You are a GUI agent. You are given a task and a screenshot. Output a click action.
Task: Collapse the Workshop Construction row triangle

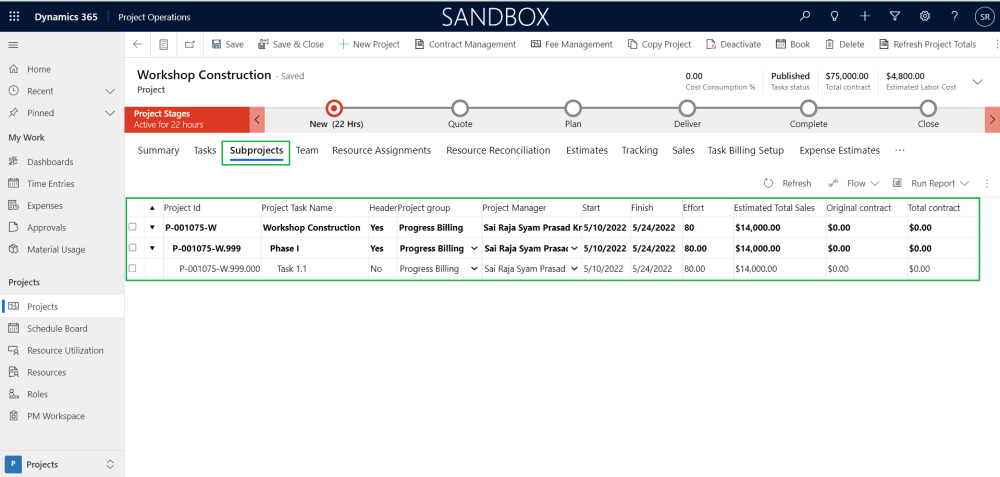click(x=152, y=228)
